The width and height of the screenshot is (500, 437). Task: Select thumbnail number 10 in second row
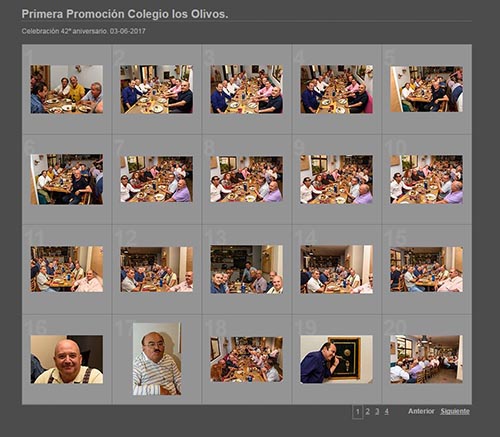tap(426, 179)
